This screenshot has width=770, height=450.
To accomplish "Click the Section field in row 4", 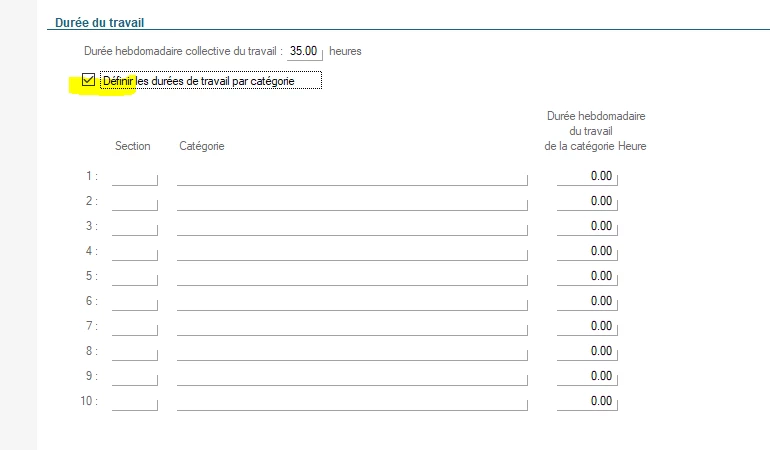I will [x=135, y=251].
